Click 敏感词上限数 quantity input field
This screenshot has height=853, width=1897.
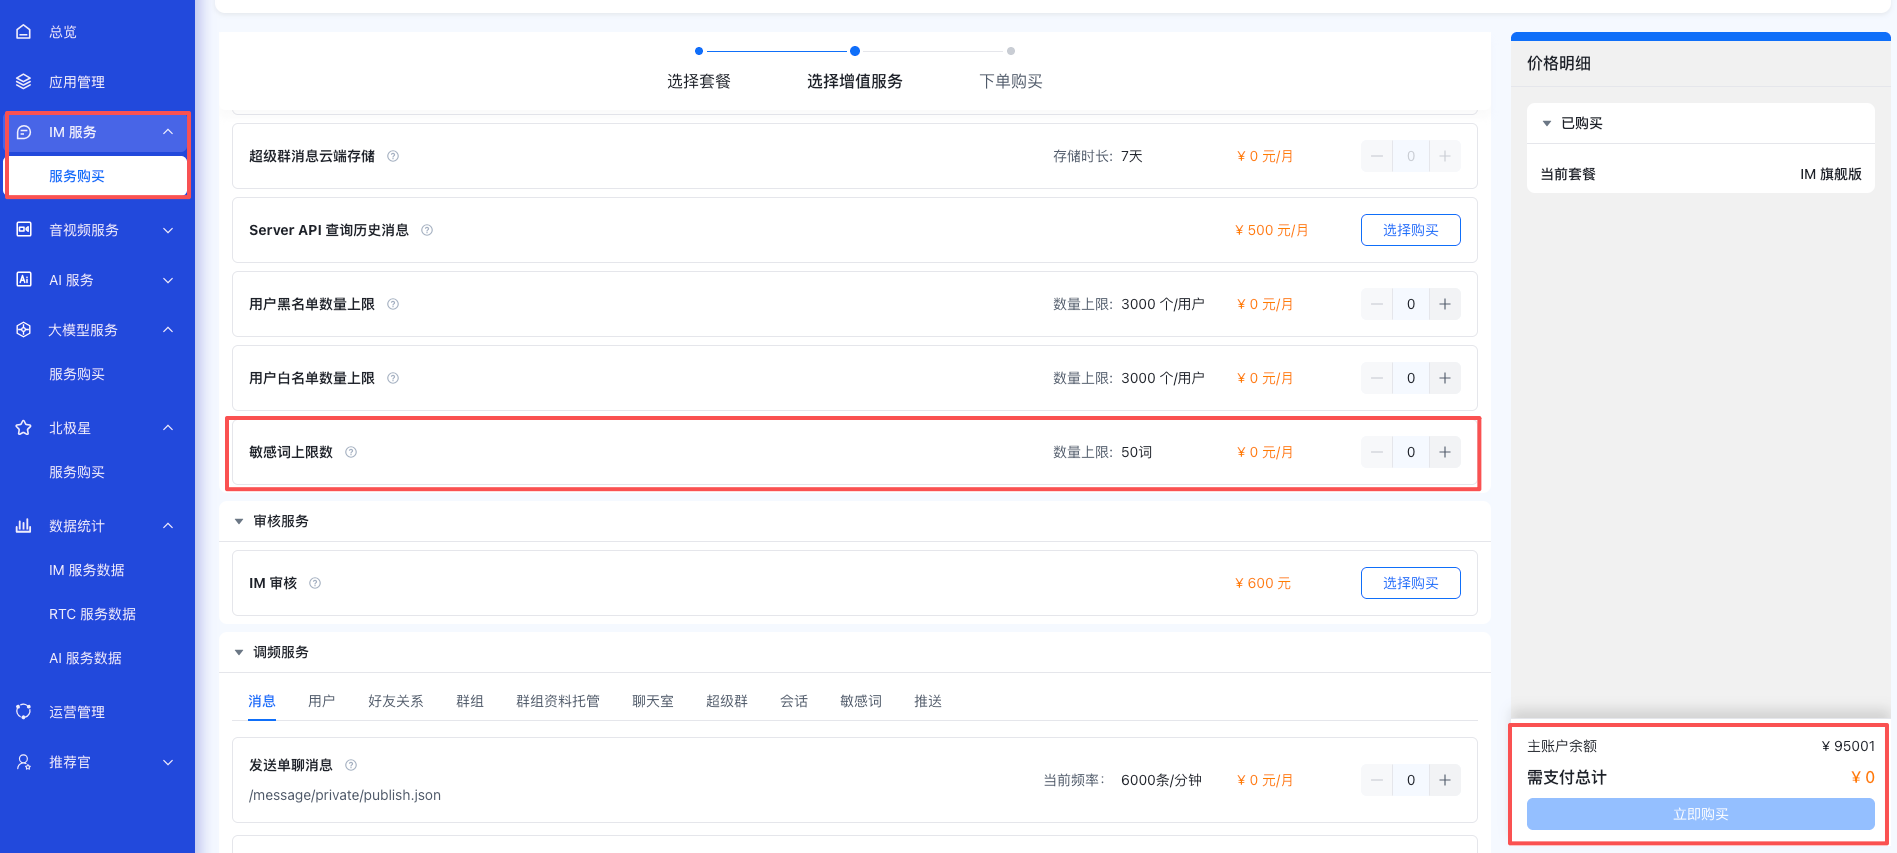(x=1411, y=452)
